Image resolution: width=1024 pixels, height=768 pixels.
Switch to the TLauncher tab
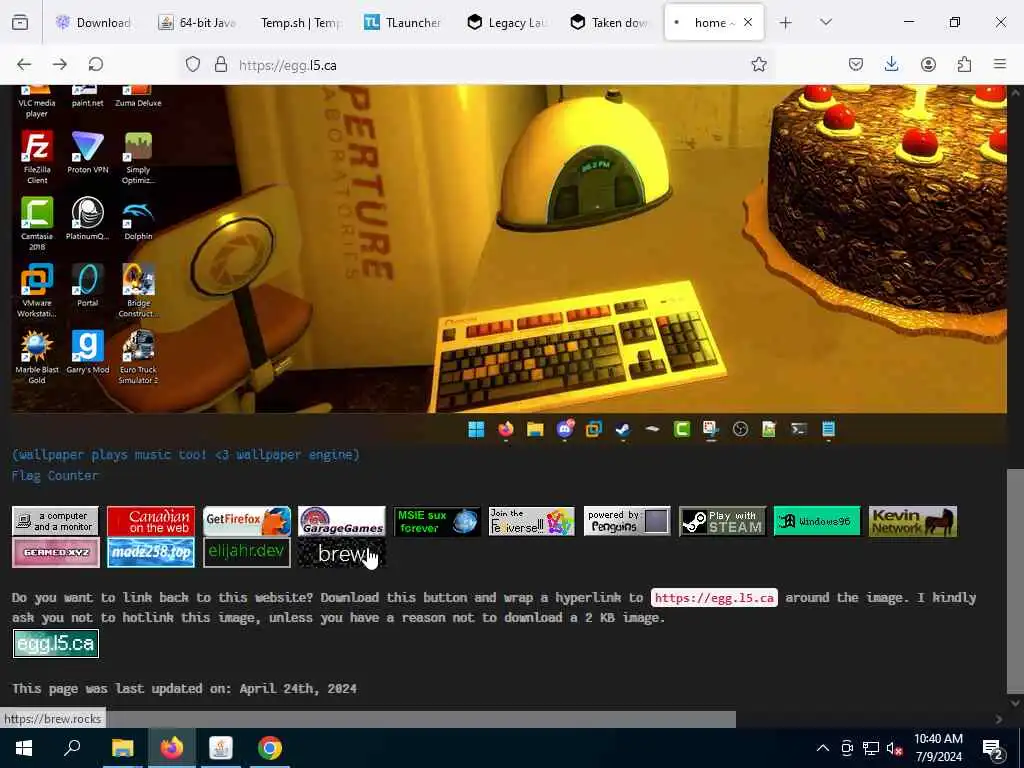click(403, 23)
